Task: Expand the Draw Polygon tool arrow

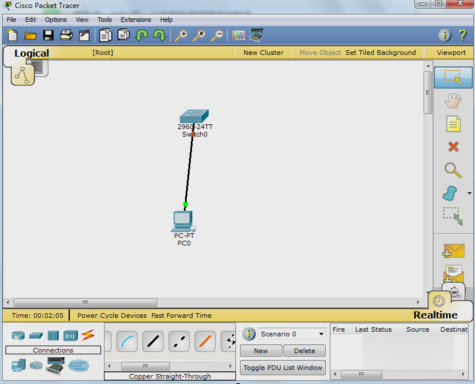Action: 469,193
